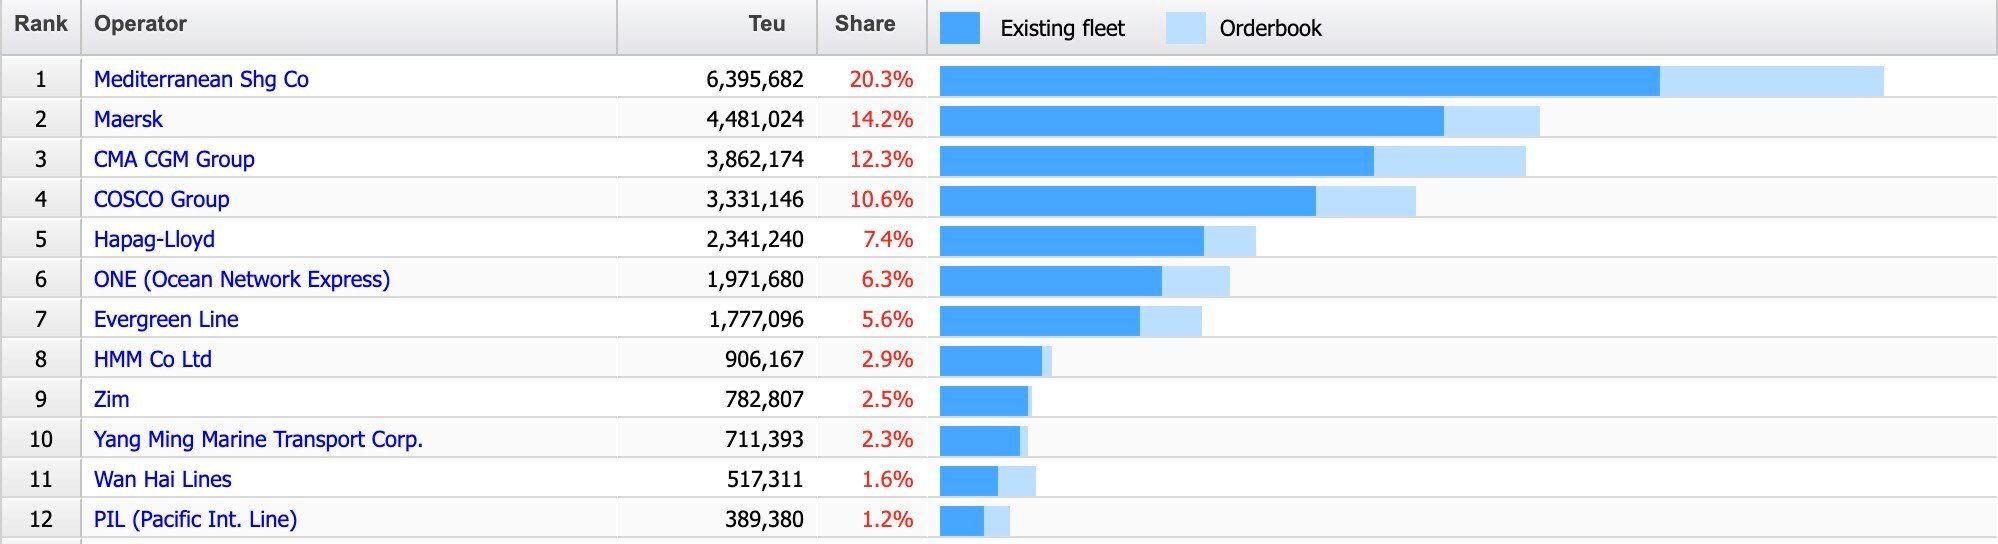1998x544 pixels.
Task: Select the COSCO Group link
Action: (x=161, y=200)
